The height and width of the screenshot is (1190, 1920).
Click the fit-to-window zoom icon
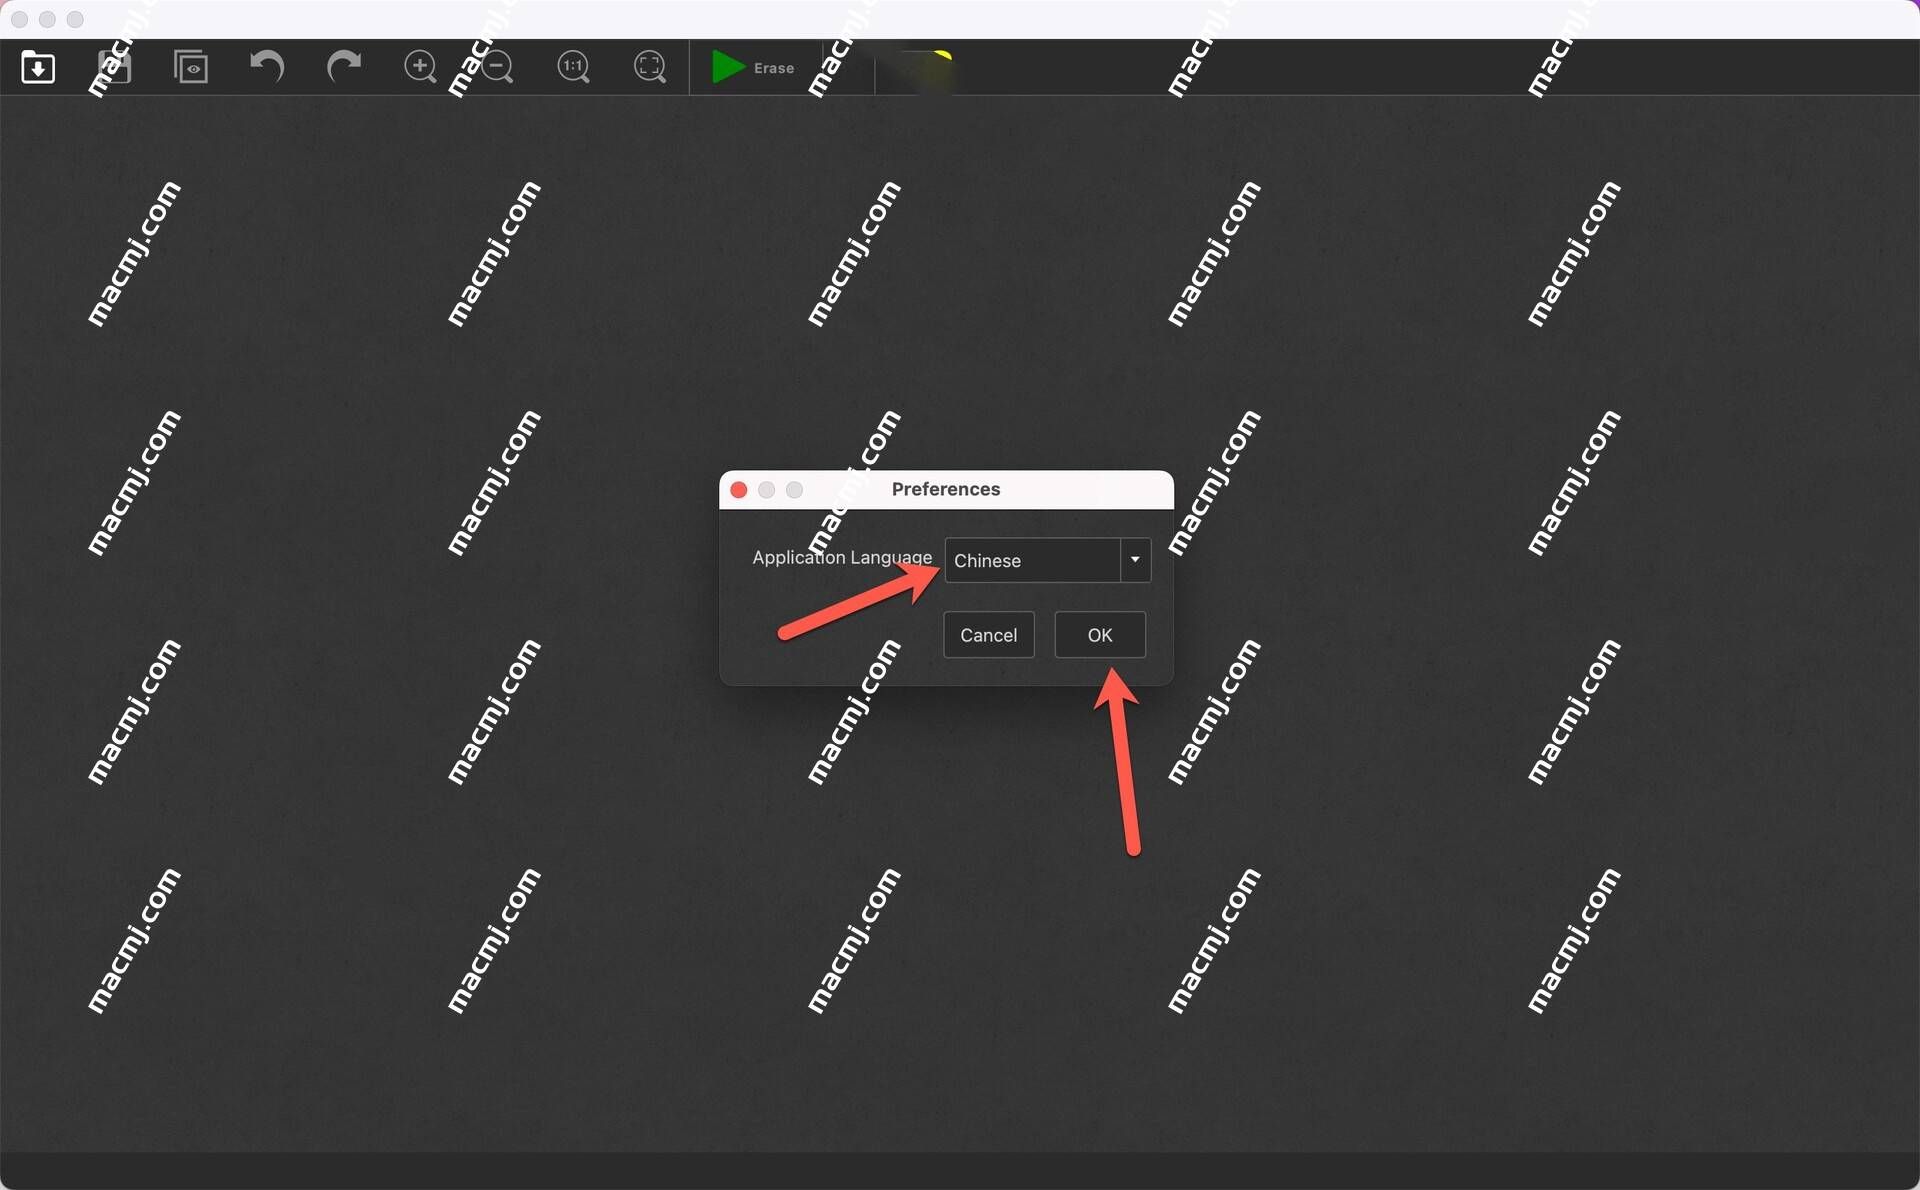tap(649, 70)
